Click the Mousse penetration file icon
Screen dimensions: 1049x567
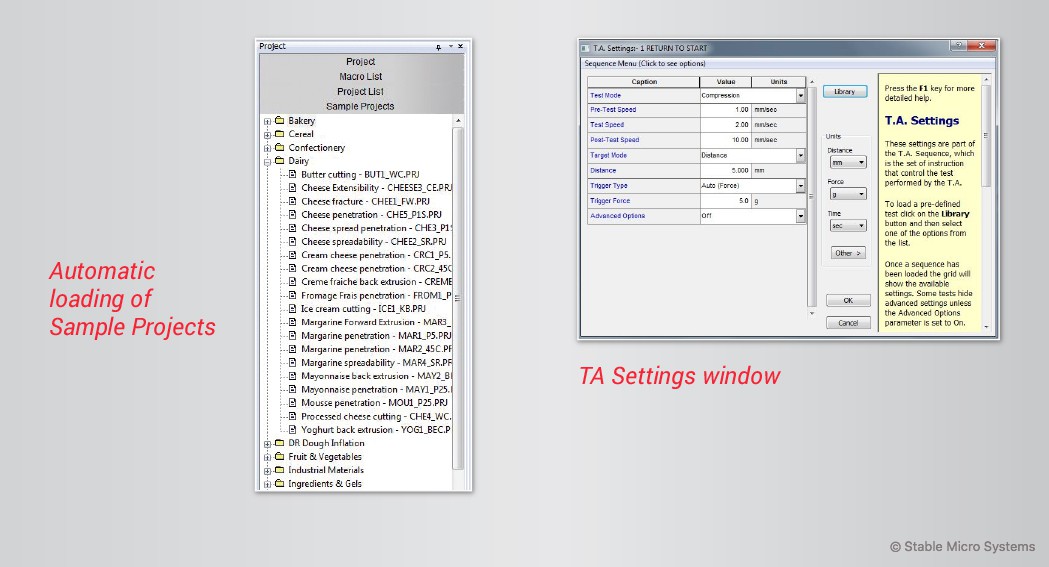(x=292, y=403)
